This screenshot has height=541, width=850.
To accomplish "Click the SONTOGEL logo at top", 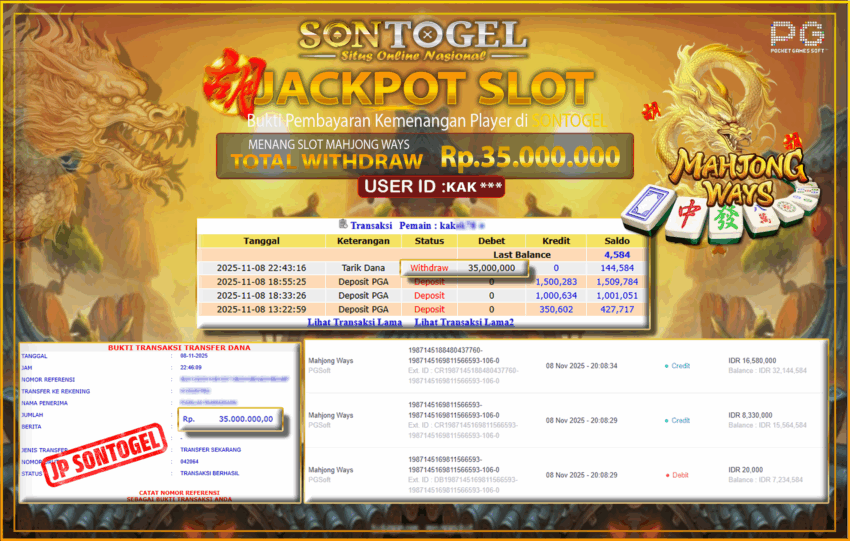I will click(413, 41).
